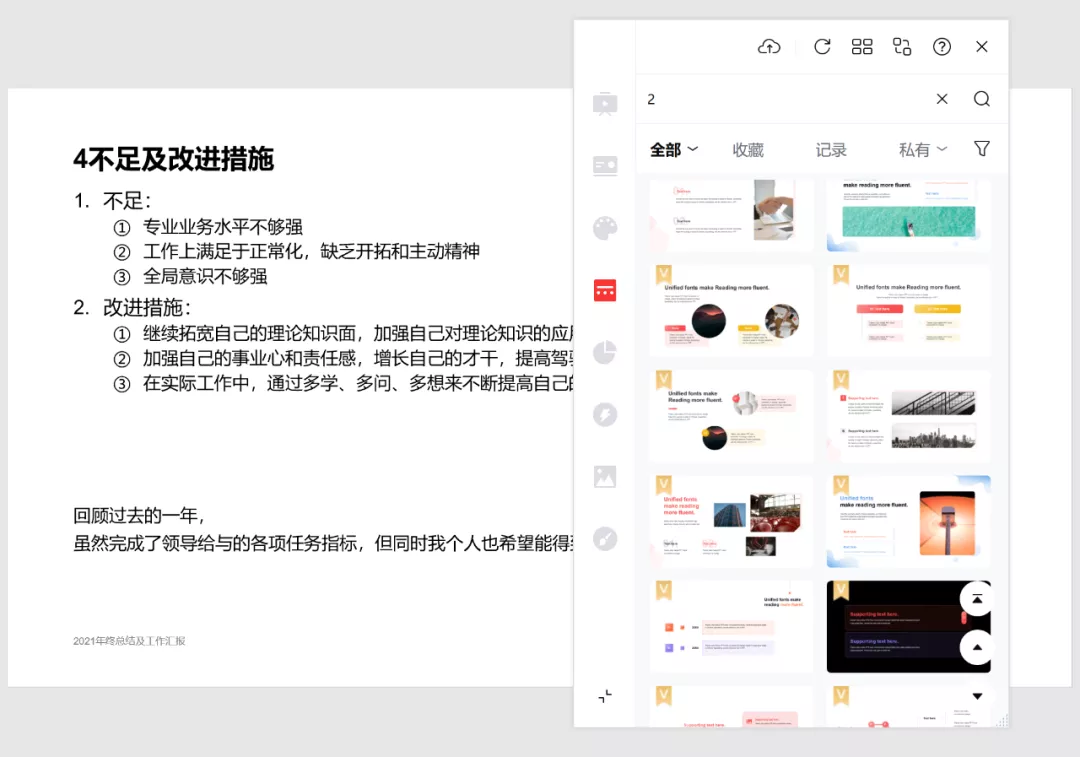Image resolution: width=1080 pixels, height=757 pixels.
Task: Open the card layout sidebar panel
Action: [x=605, y=165]
